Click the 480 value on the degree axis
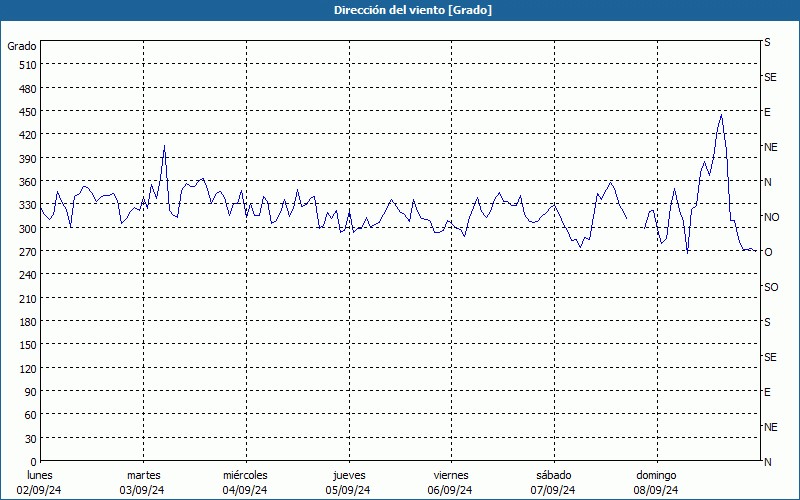 click(28, 89)
